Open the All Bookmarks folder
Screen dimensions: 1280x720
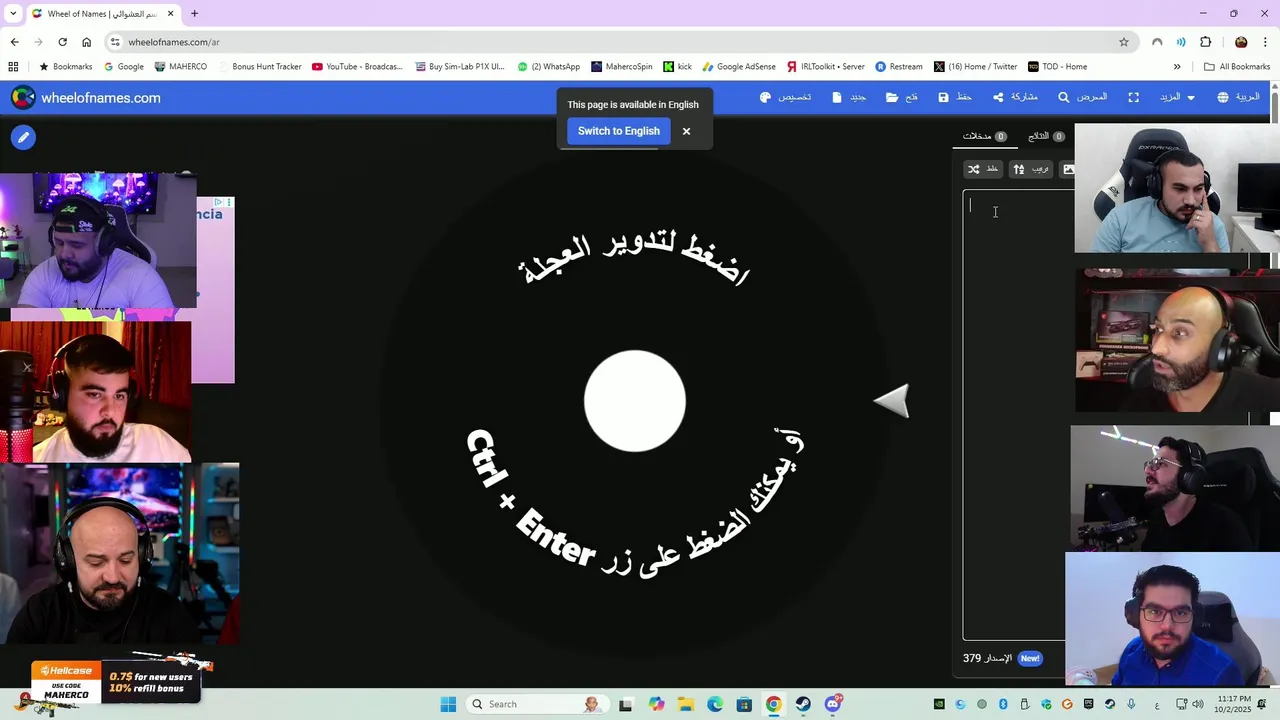(1237, 67)
